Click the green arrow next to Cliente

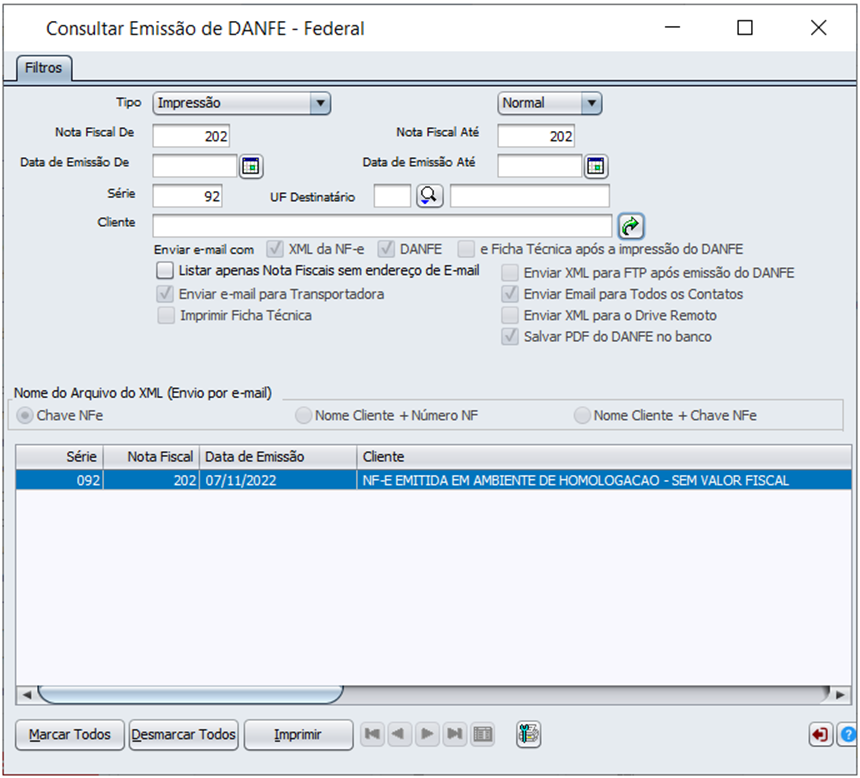click(x=631, y=225)
